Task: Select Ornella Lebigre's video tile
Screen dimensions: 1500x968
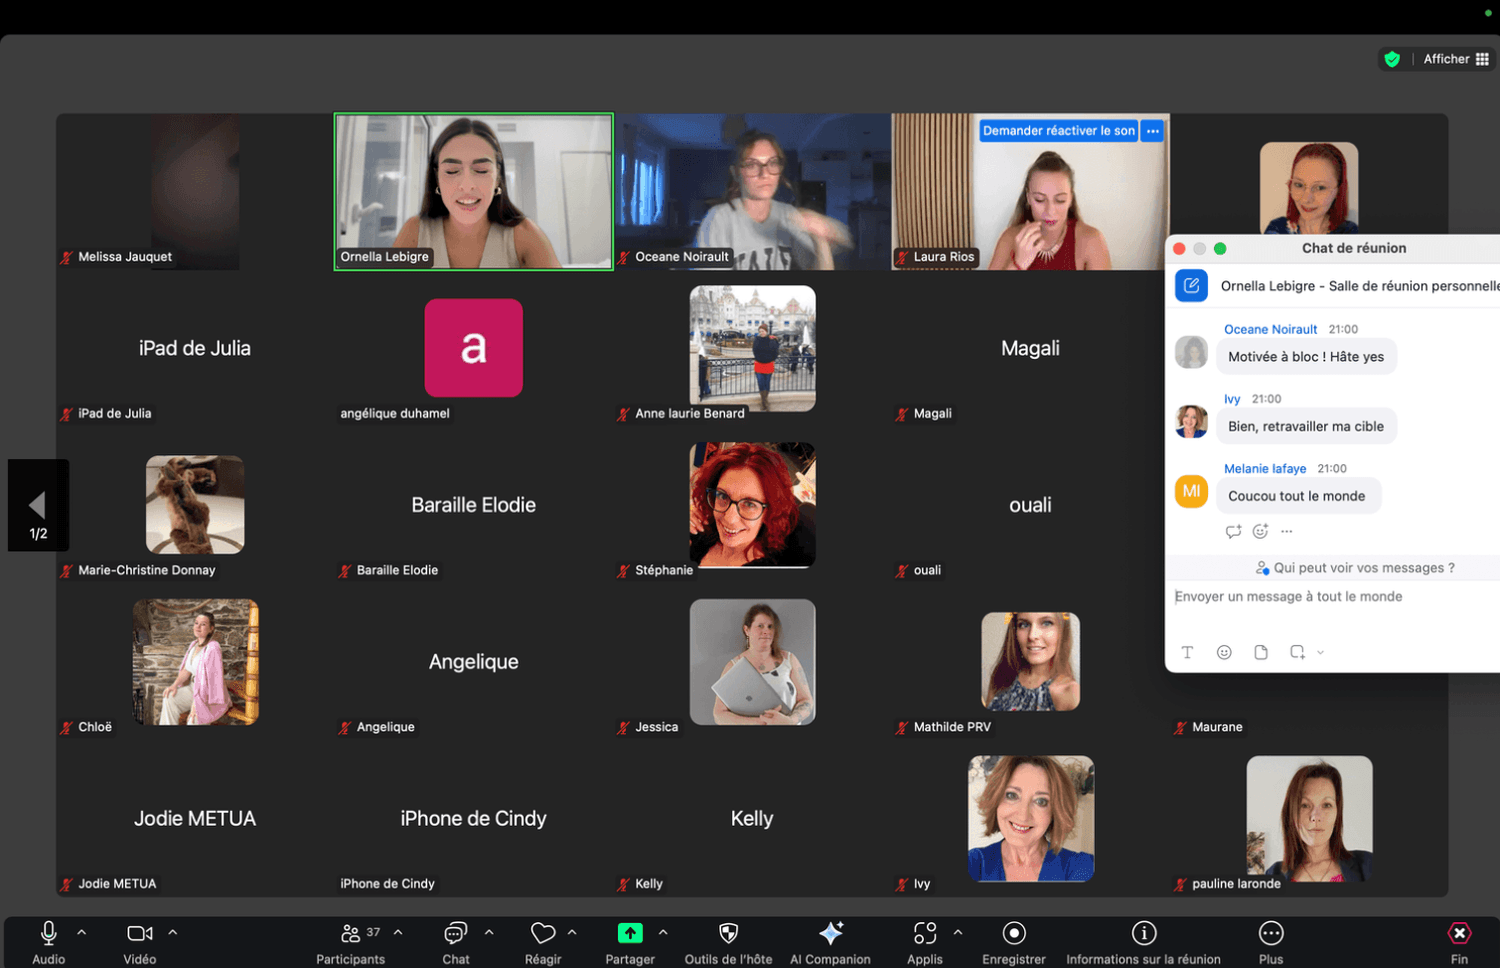Action: pyautogui.click(x=474, y=191)
